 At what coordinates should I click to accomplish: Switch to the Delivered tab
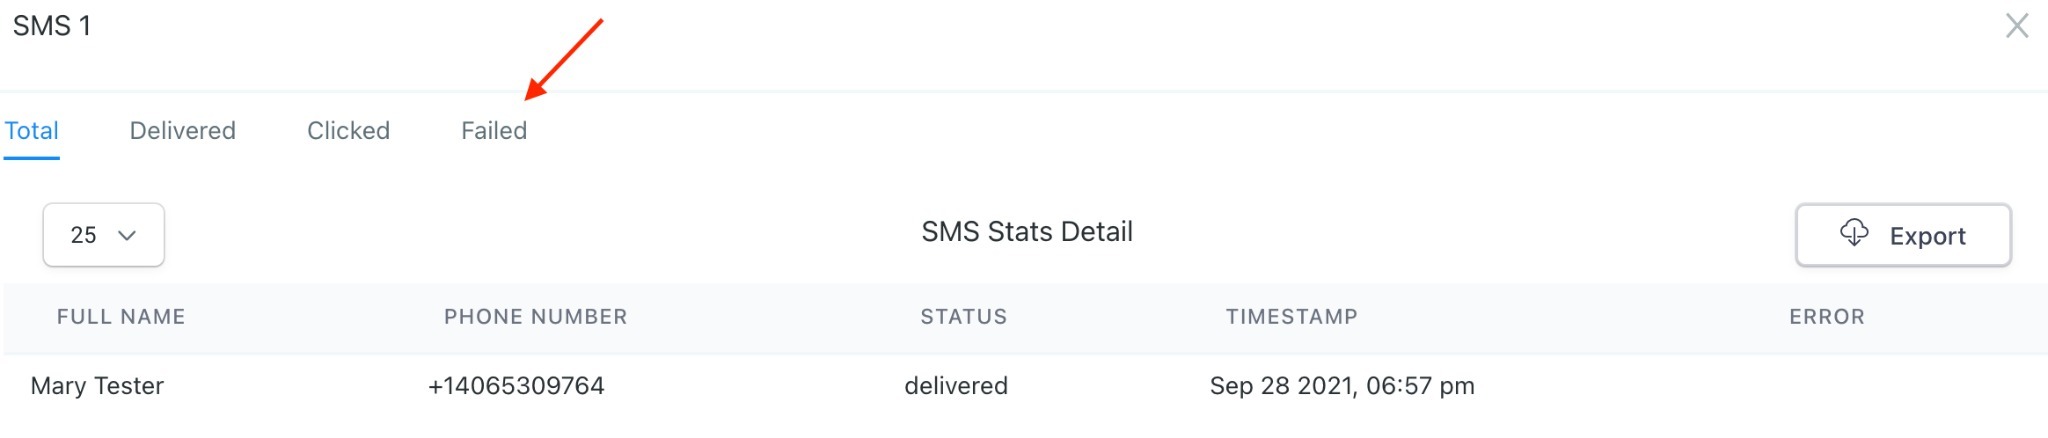pyautogui.click(x=183, y=131)
